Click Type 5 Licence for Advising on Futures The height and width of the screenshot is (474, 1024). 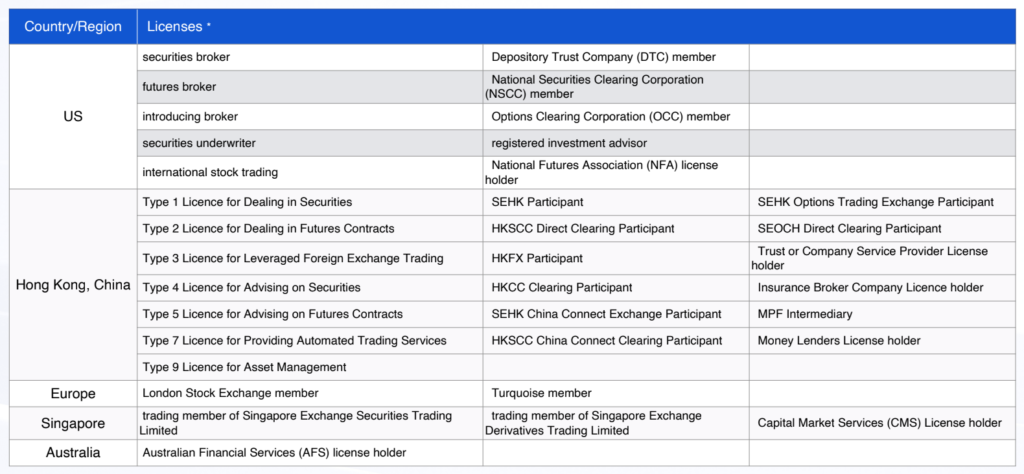coord(310,314)
